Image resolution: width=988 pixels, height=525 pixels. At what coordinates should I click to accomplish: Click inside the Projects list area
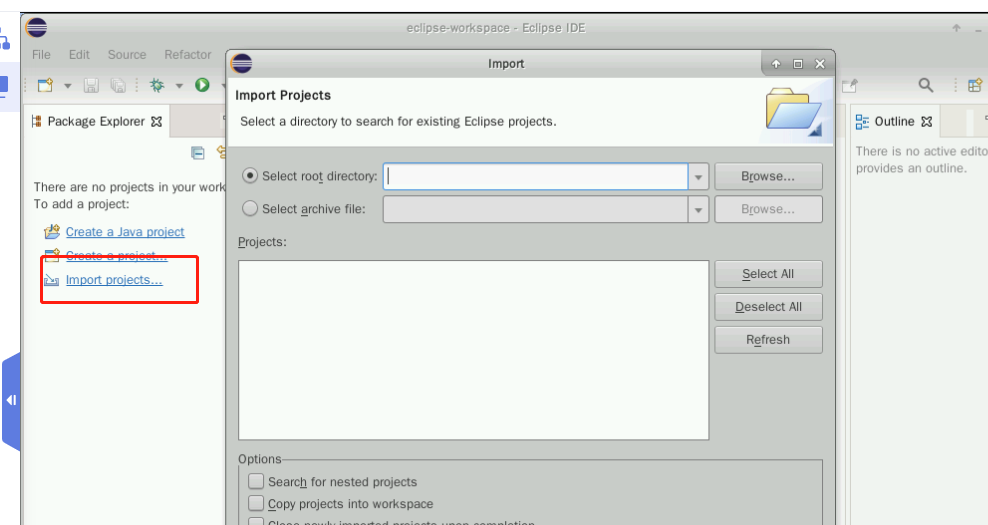click(473, 350)
